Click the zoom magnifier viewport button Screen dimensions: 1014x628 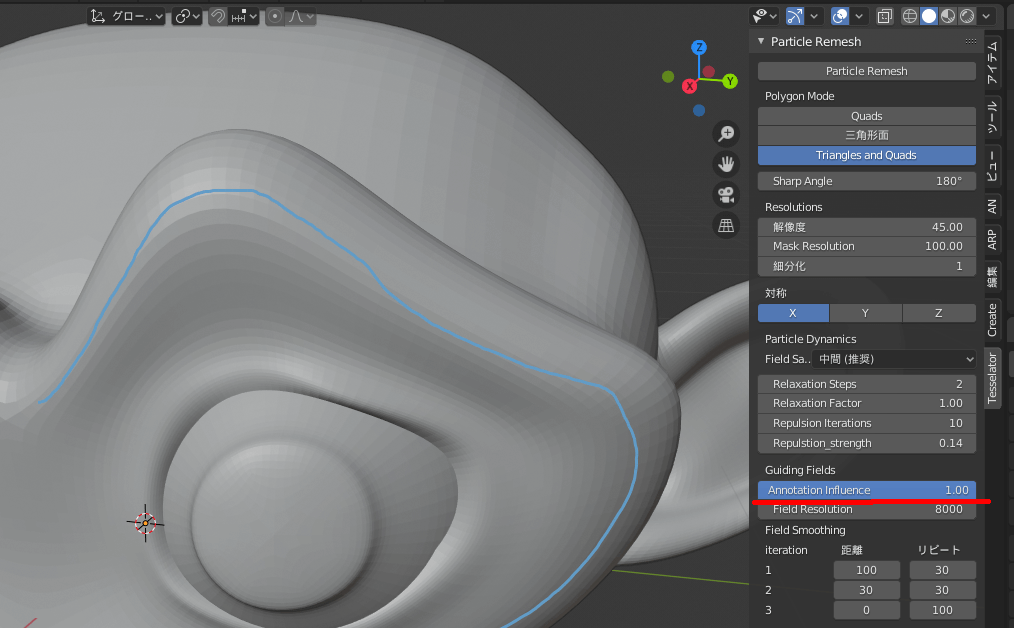pyautogui.click(x=726, y=134)
